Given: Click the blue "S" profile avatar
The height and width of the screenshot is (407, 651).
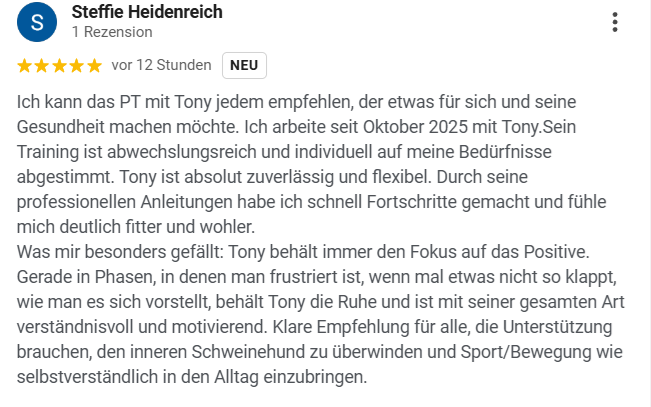Looking at the screenshot, I should point(37,23).
